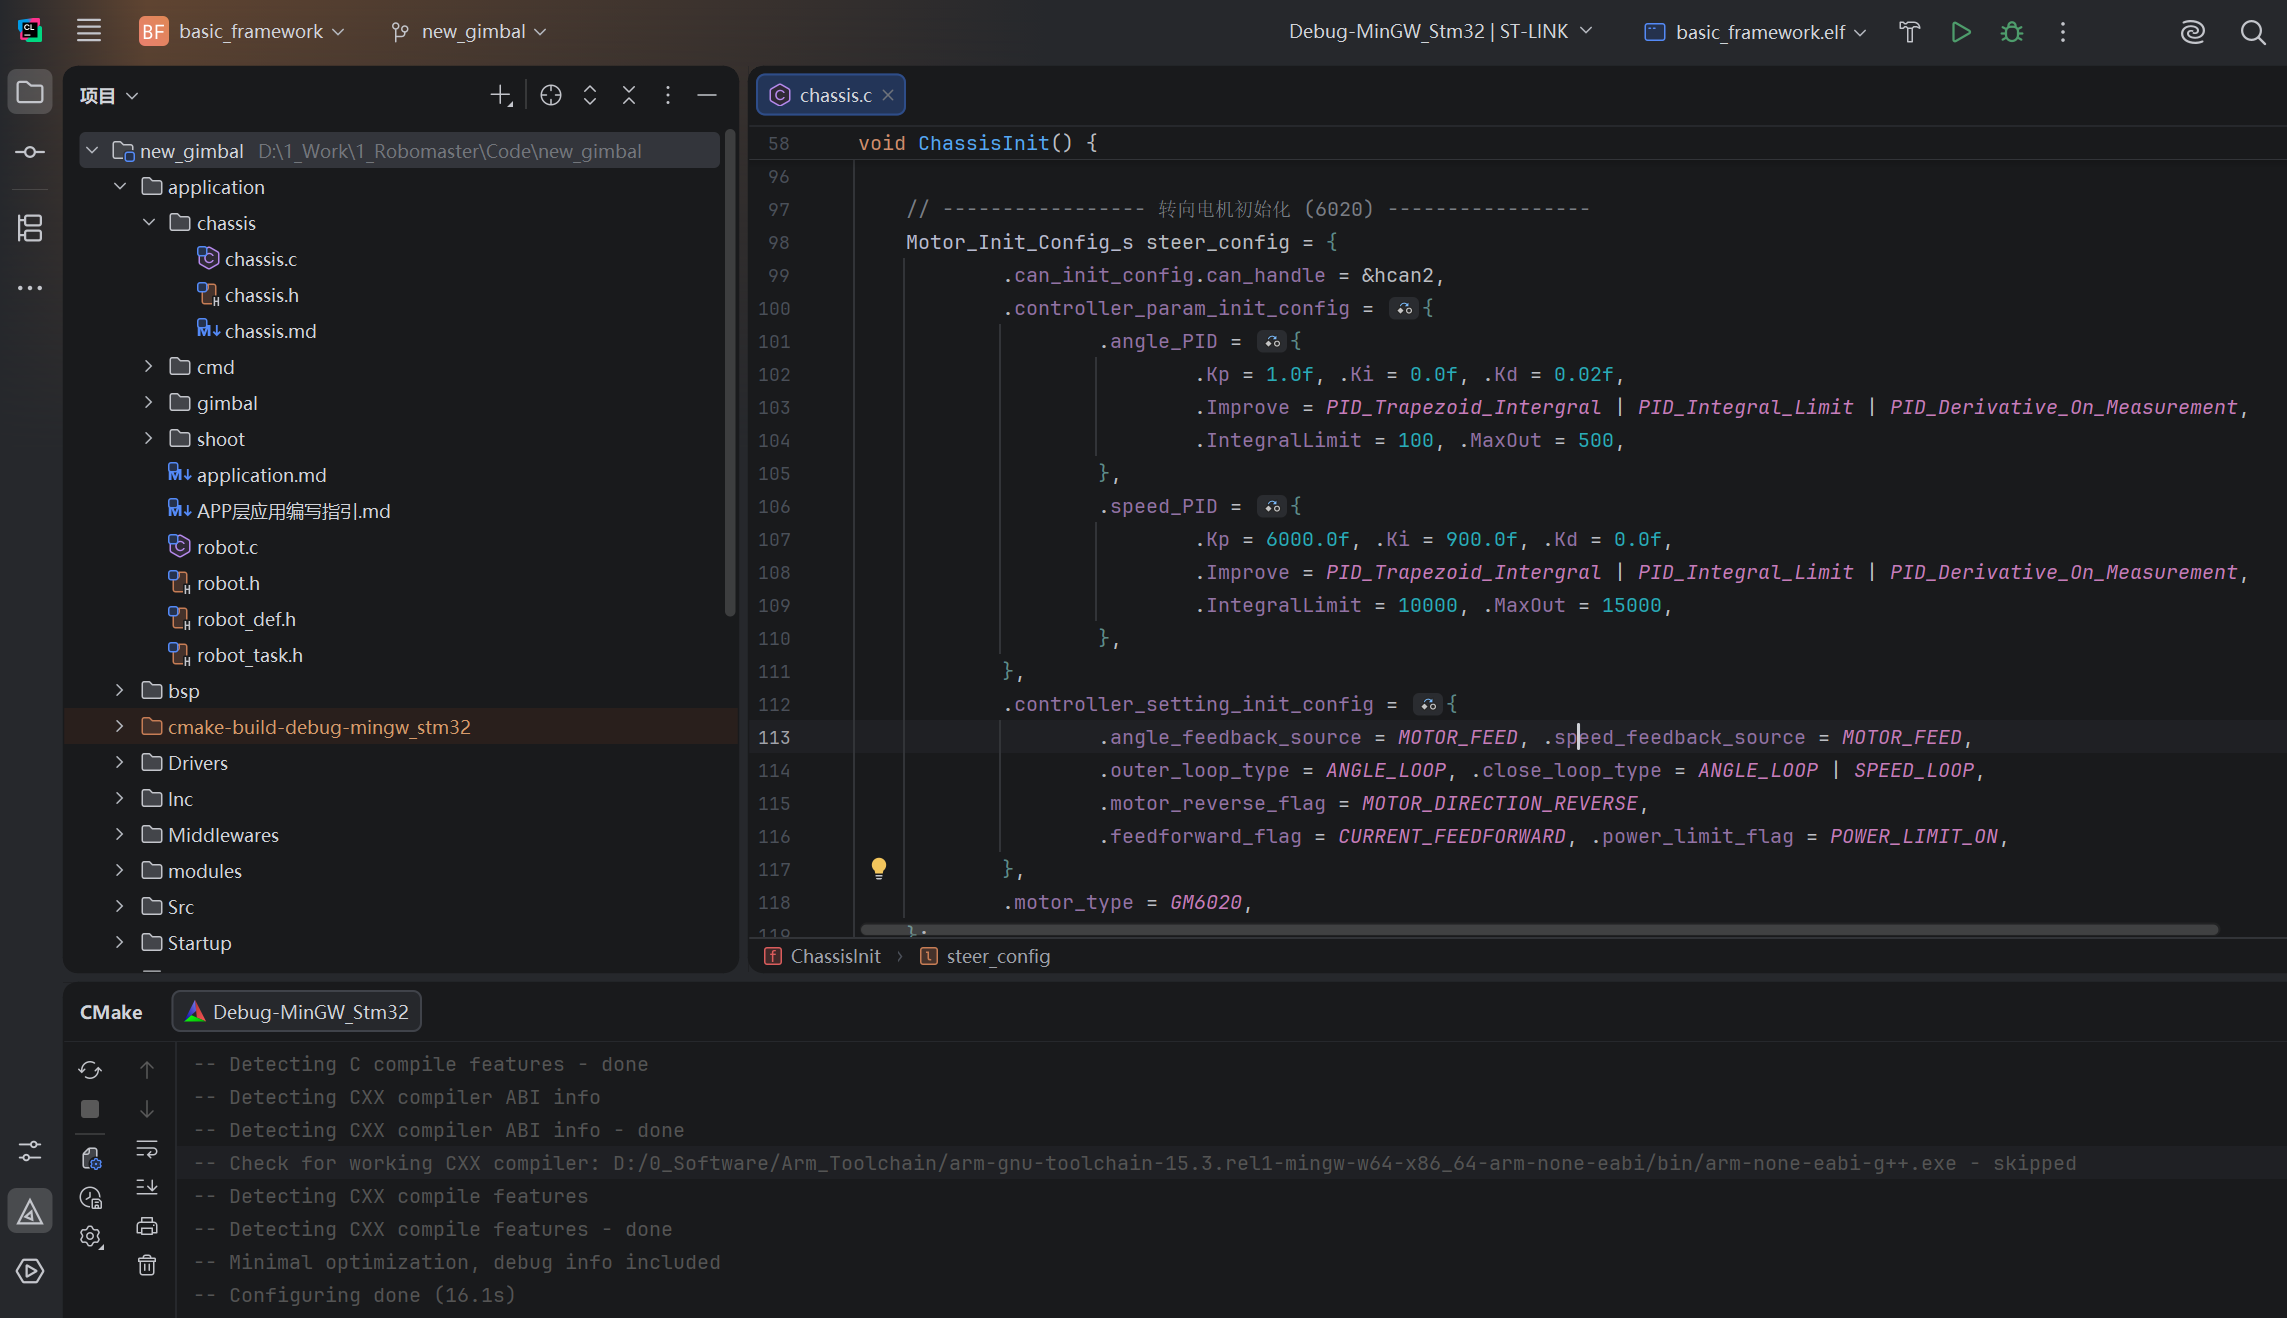Reload CMake project with refresh icon

click(x=90, y=1070)
